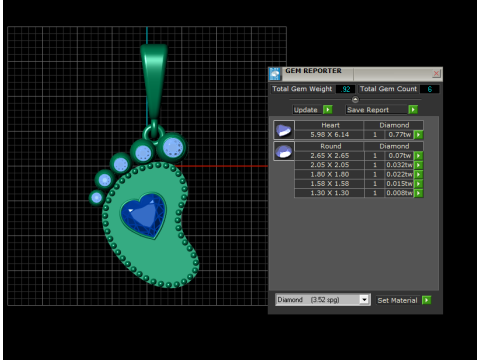This screenshot has height=360, width=480.
Task: Select the 2.05 X 2.05 size cell
Action: [x=329, y=165]
